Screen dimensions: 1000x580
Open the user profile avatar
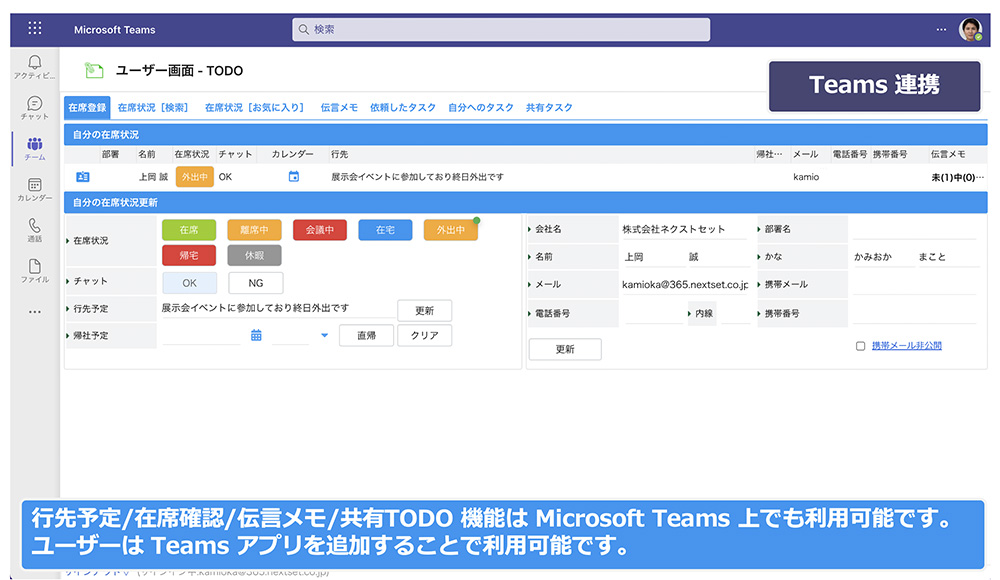point(971,29)
